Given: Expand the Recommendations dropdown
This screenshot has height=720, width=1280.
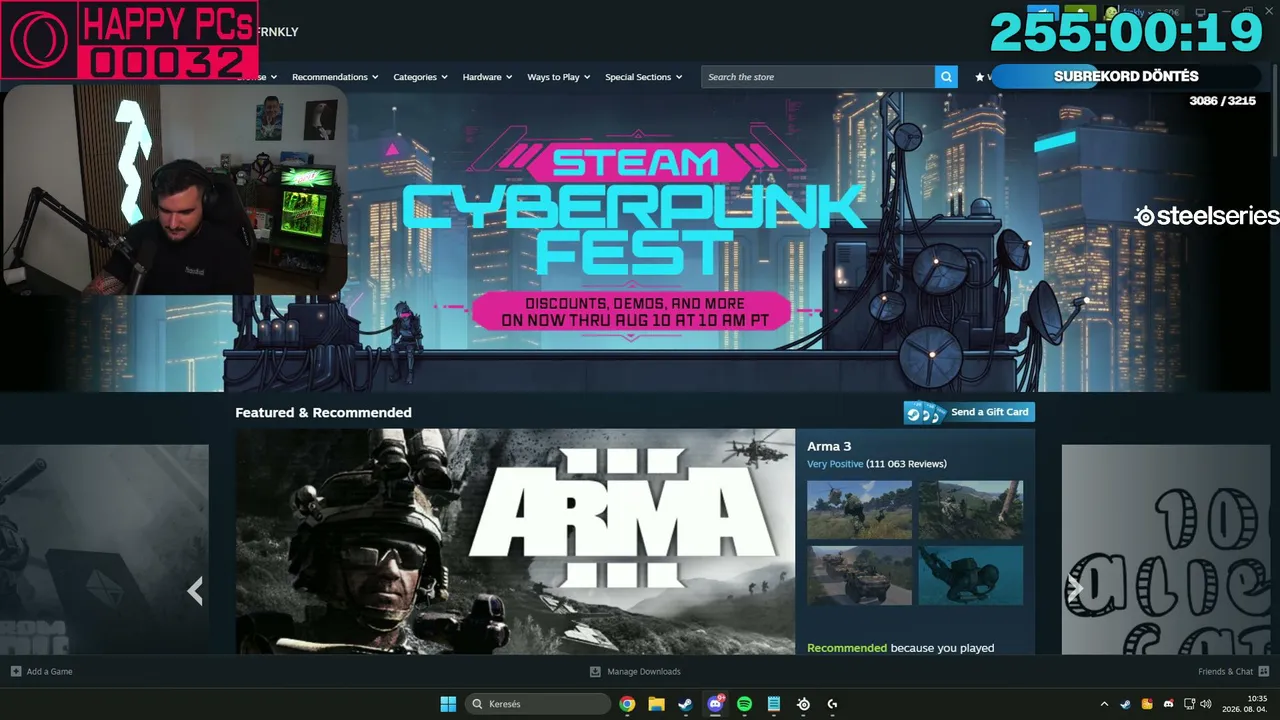Looking at the screenshot, I should 335,77.
